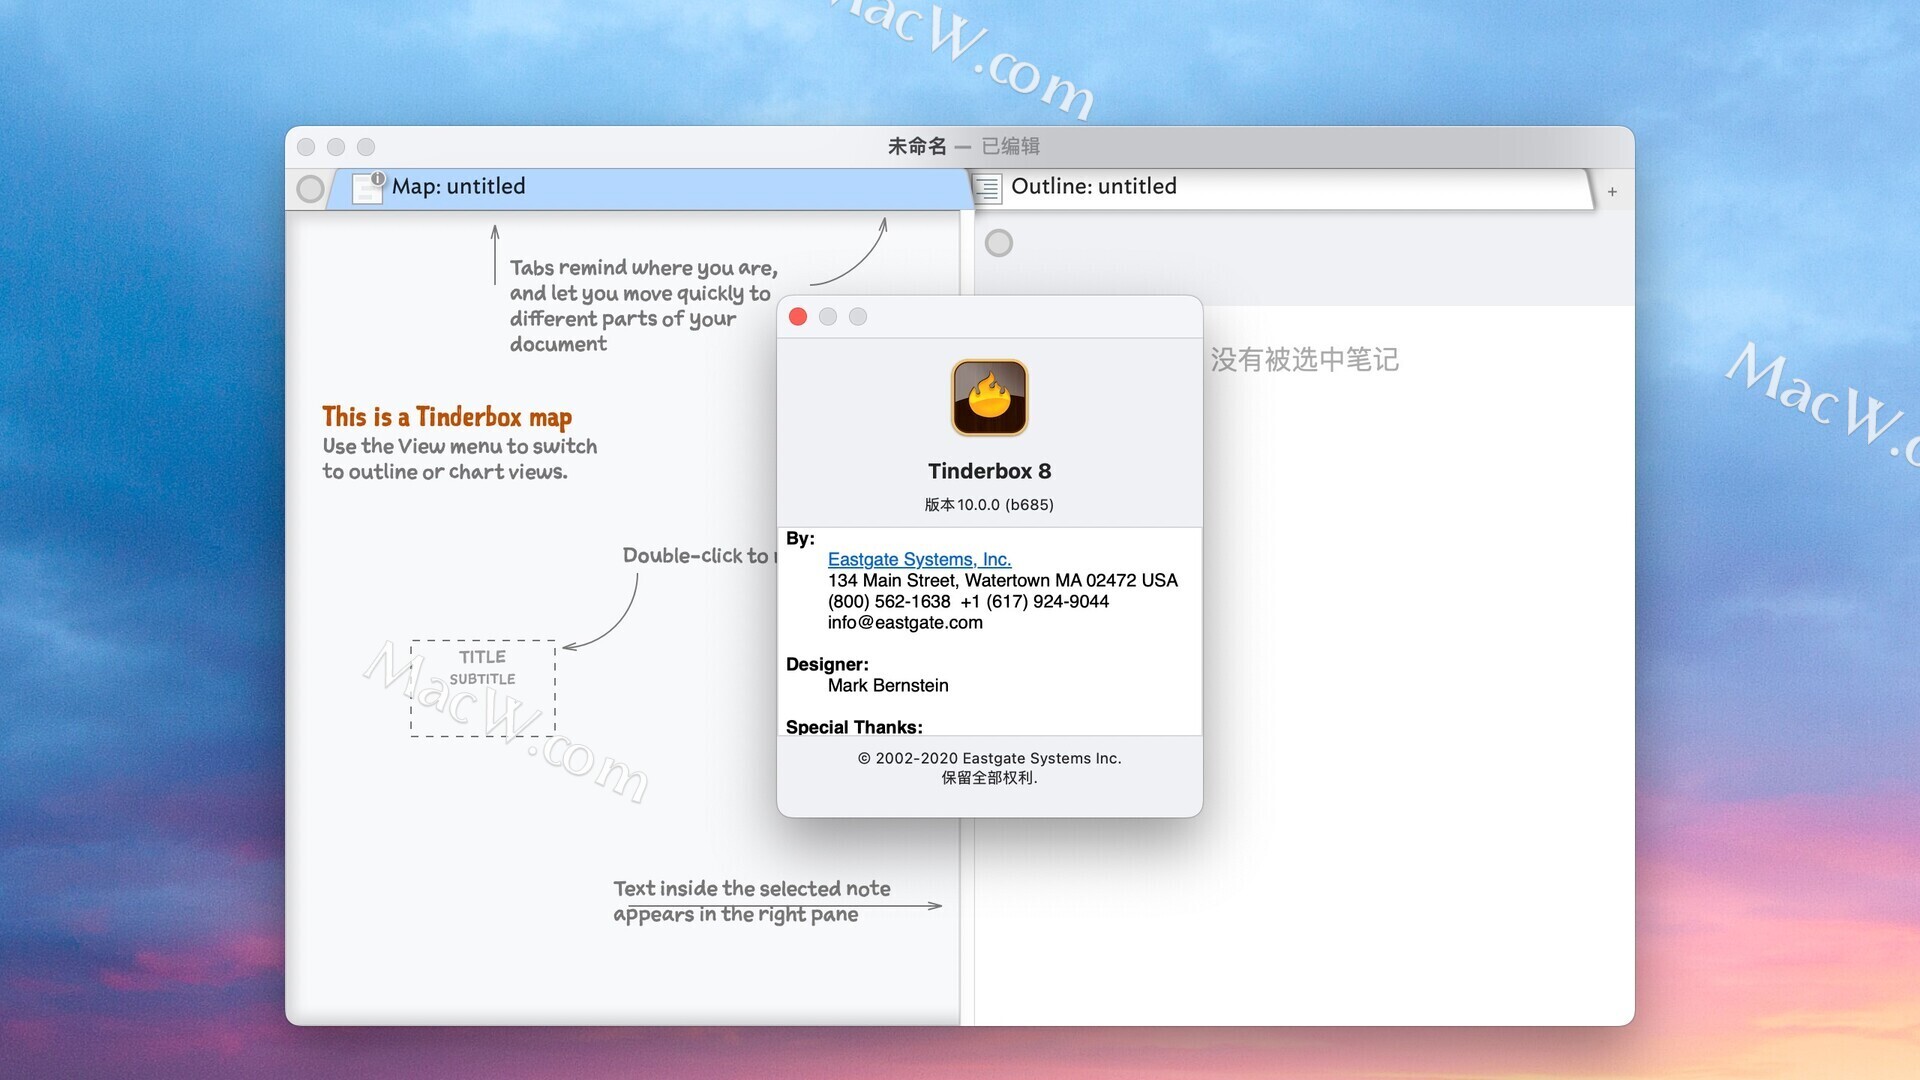
Task: Click the circle badge in the right text pane
Action: click(x=998, y=243)
